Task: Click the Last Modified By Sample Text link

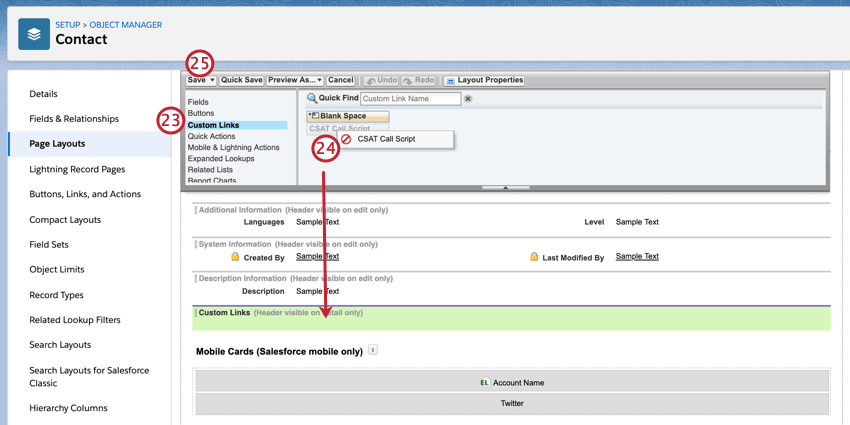Action: click(638, 256)
